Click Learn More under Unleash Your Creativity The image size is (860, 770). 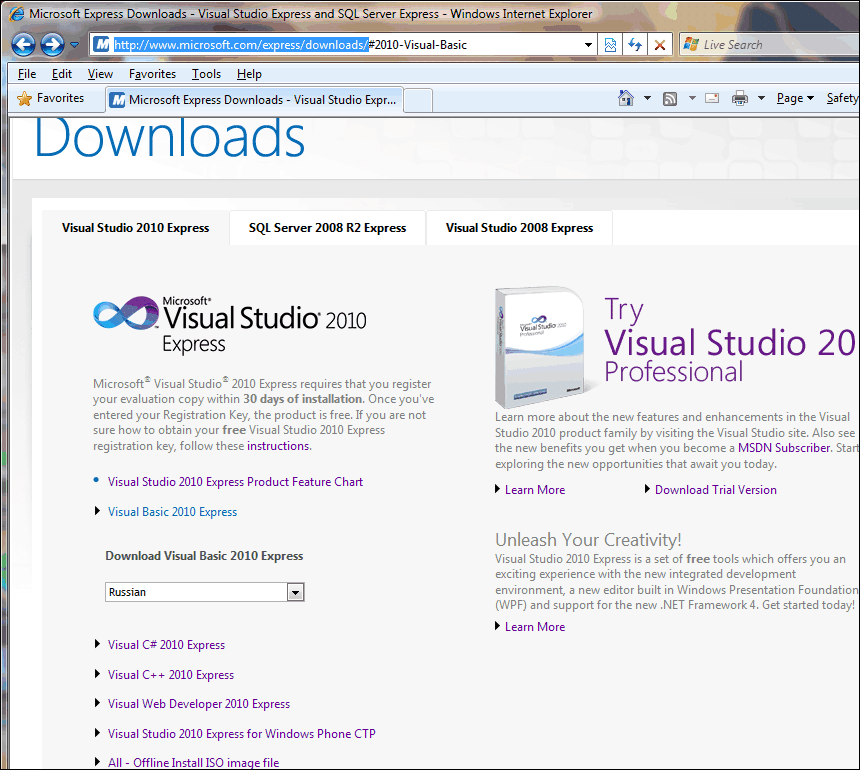coord(535,627)
